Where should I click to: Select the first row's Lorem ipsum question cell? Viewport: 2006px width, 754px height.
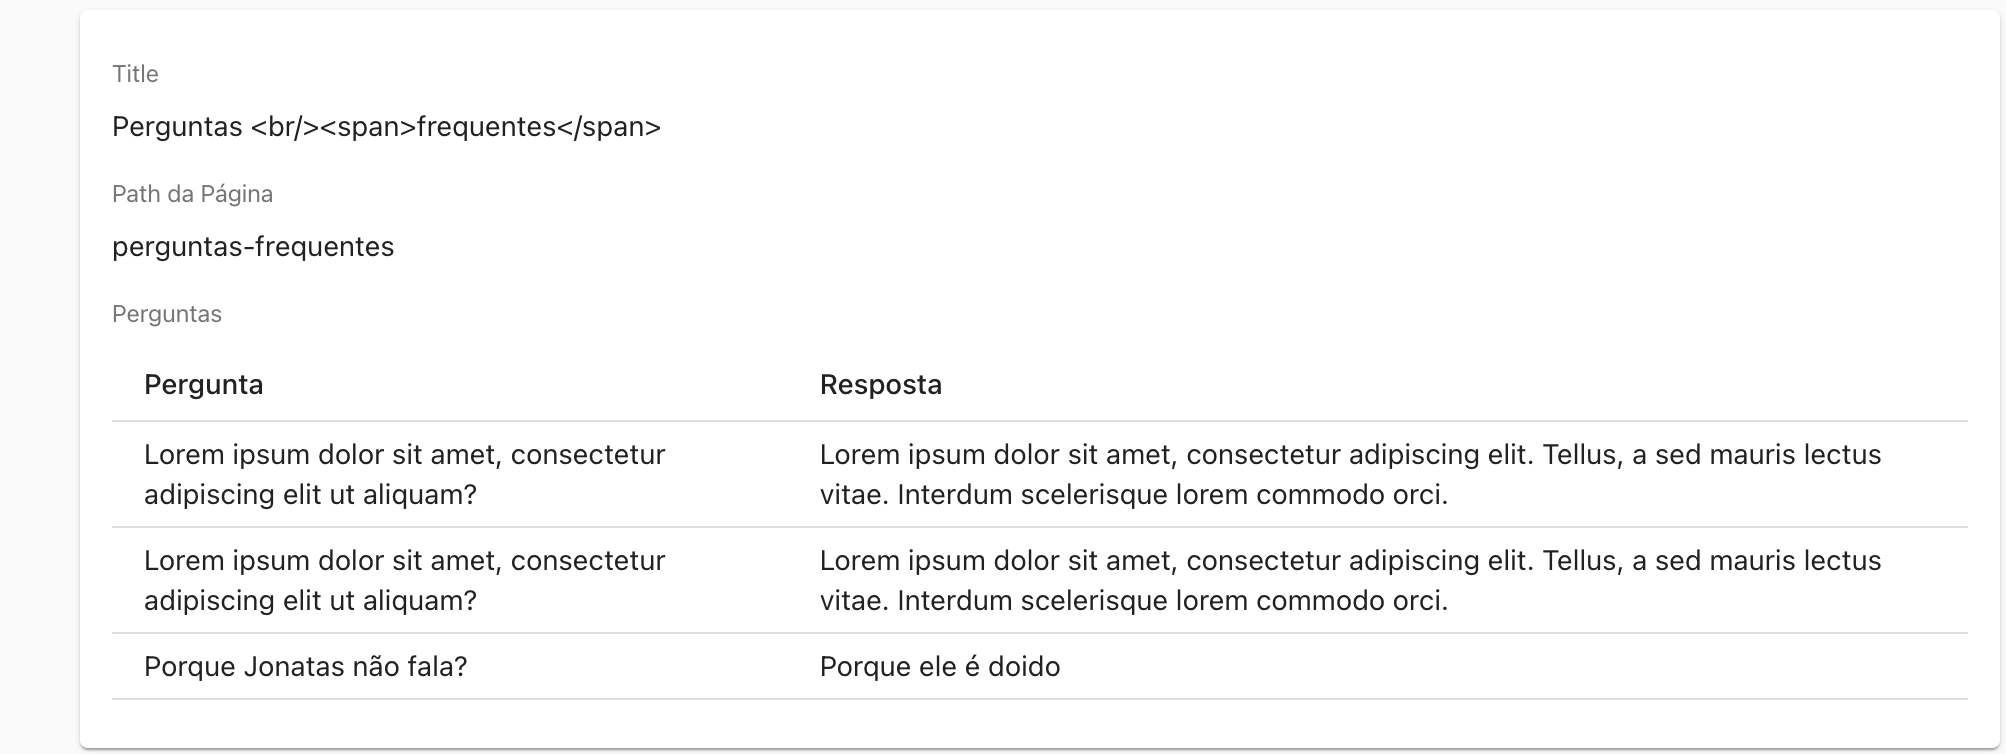405,474
